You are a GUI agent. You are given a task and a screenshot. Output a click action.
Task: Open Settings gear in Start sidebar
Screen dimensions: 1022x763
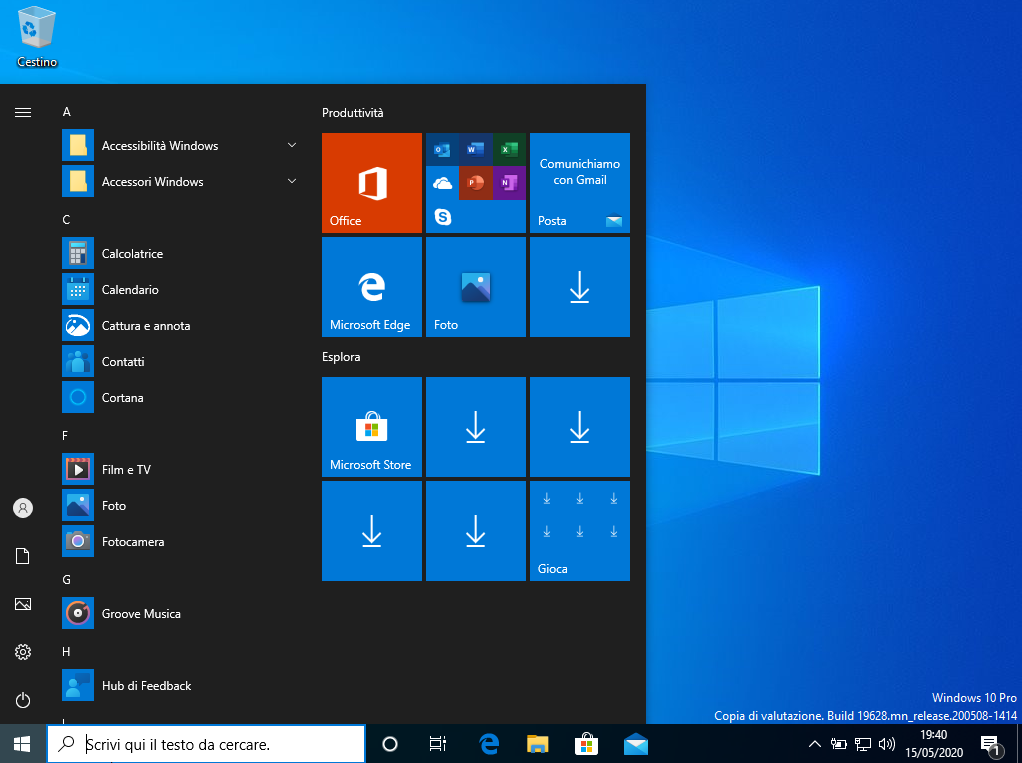23,652
